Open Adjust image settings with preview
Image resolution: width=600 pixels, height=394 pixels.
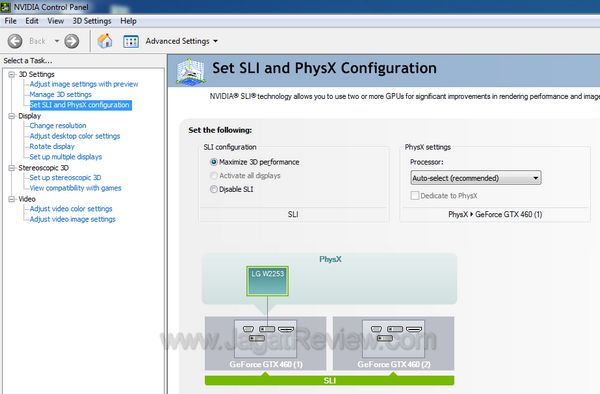tap(84, 84)
